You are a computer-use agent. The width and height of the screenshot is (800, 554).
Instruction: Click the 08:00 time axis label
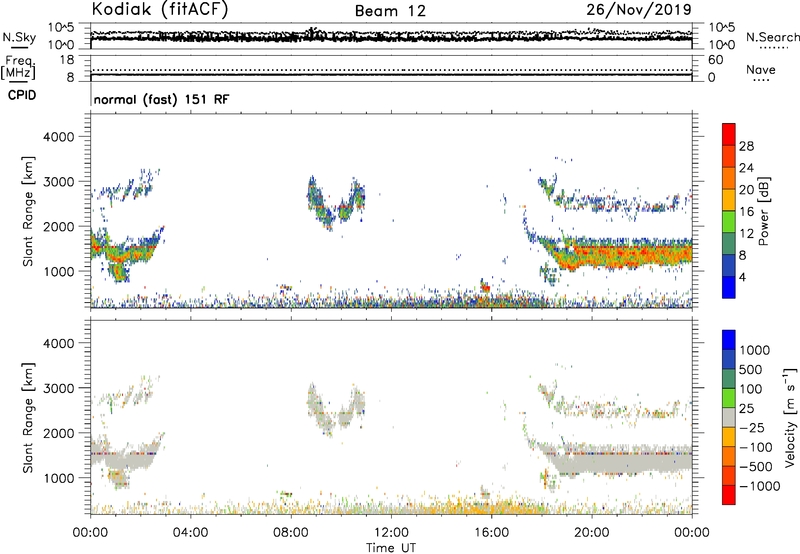tap(291, 533)
